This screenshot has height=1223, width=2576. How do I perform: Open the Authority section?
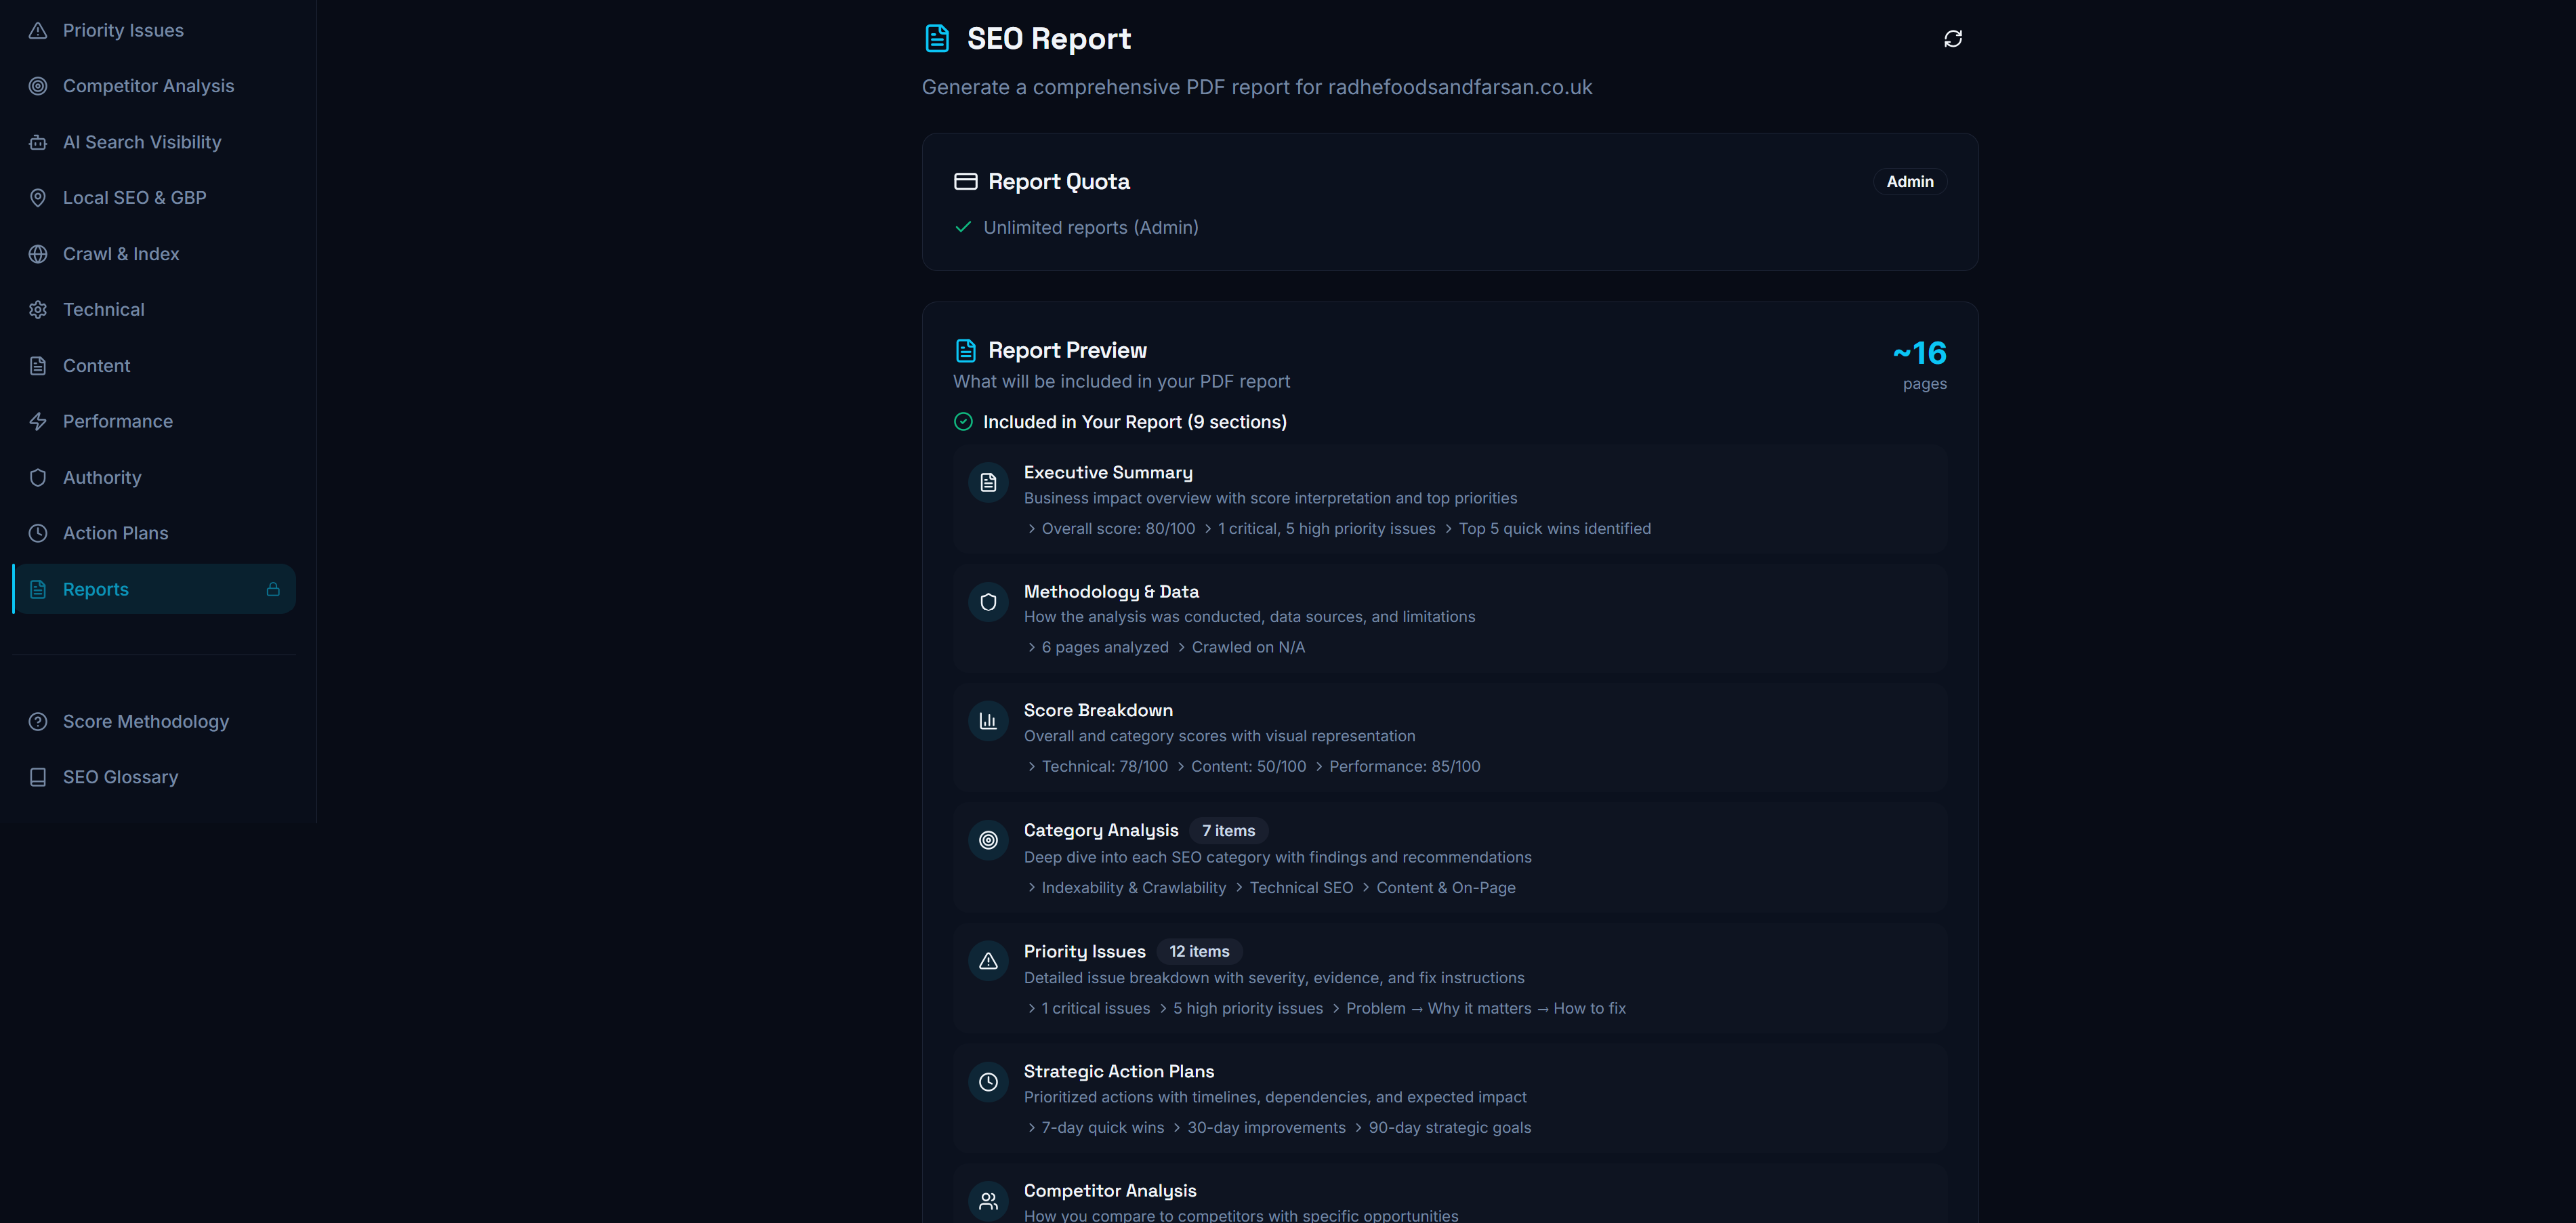(102, 478)
